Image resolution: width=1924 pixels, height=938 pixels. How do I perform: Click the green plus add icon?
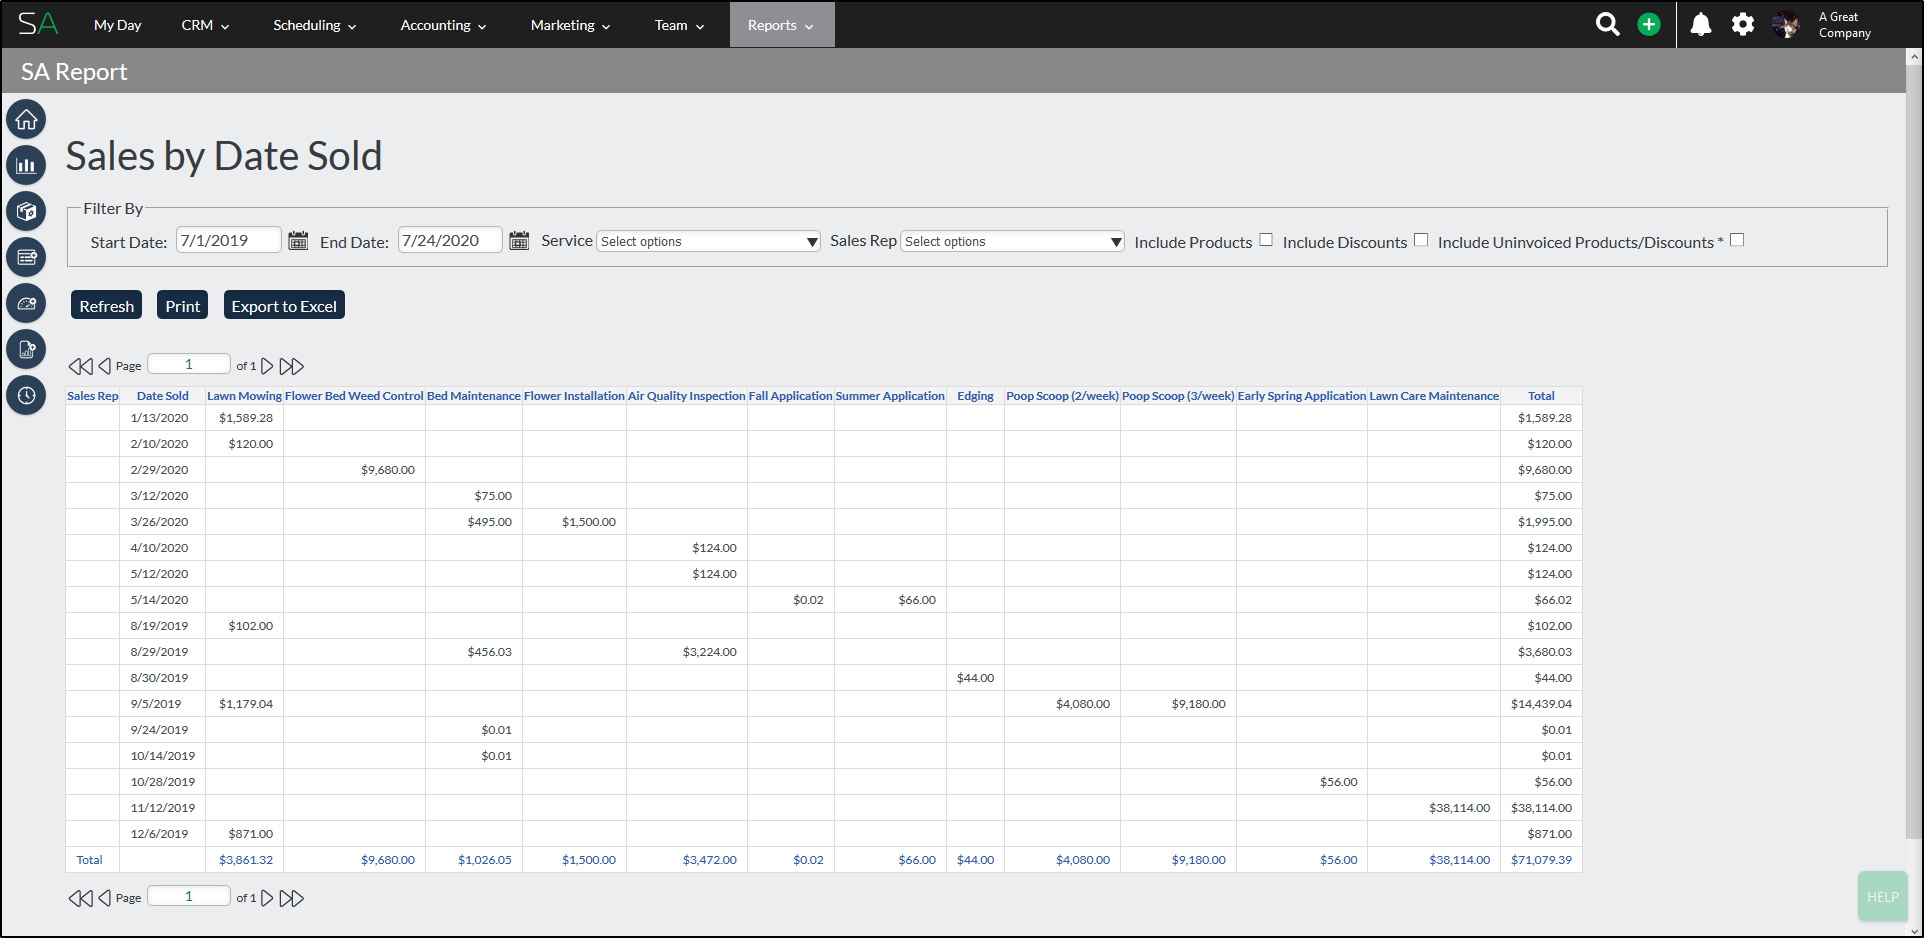(x=1649, y=24)
